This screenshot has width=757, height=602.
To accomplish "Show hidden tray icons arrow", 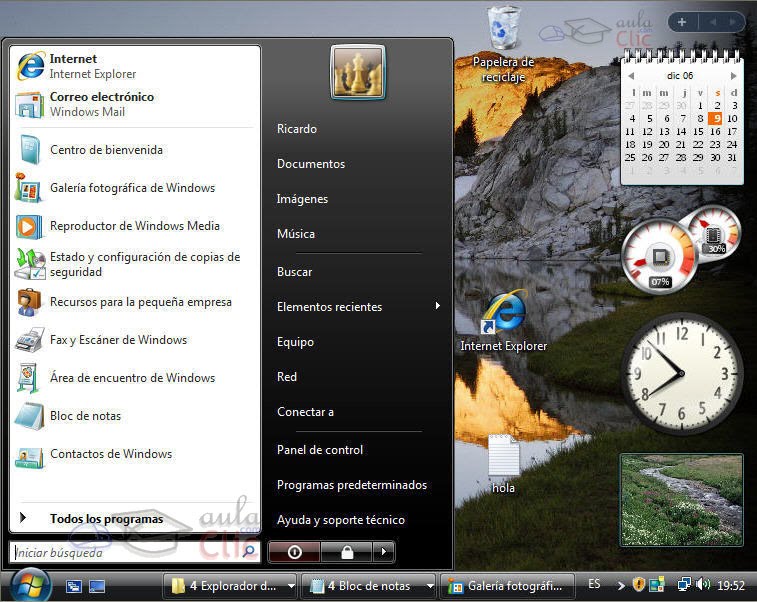I will (621, 586).
